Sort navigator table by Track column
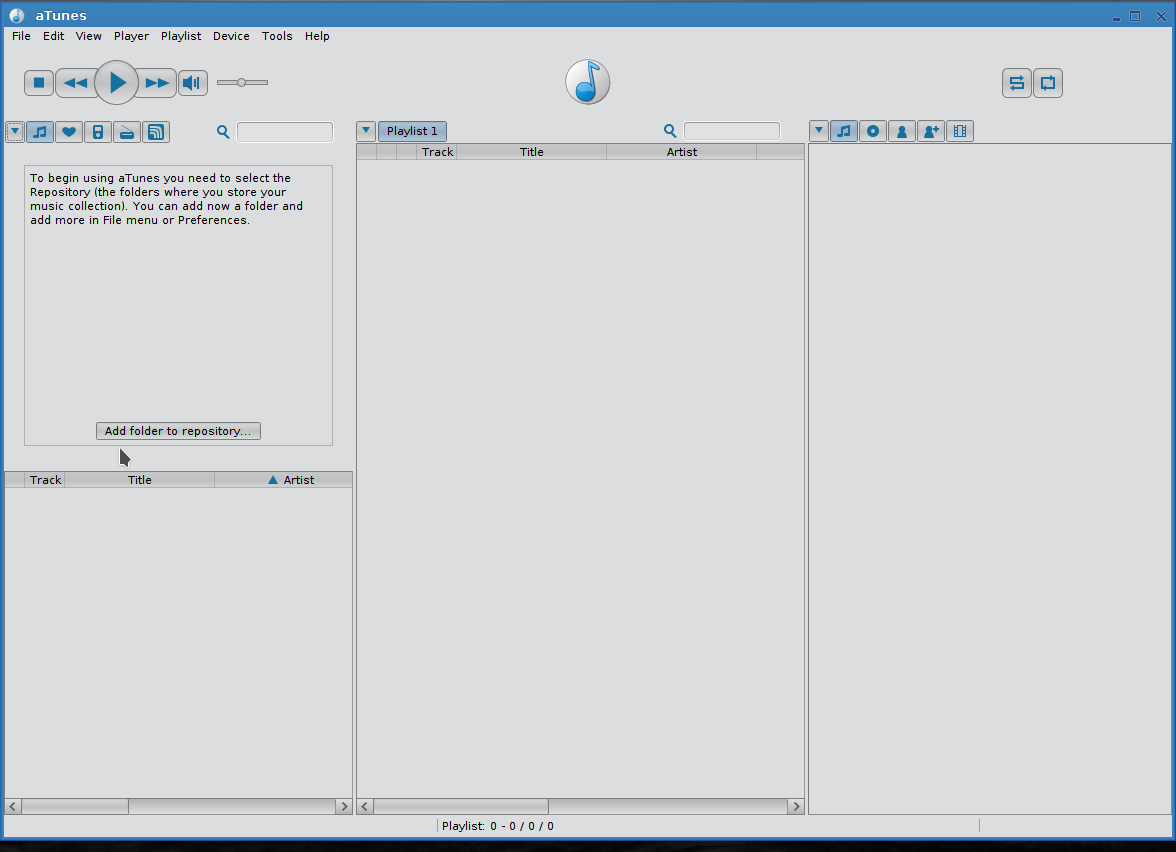The height and width of the screenshot is (852, 1176). click(45, 480)
